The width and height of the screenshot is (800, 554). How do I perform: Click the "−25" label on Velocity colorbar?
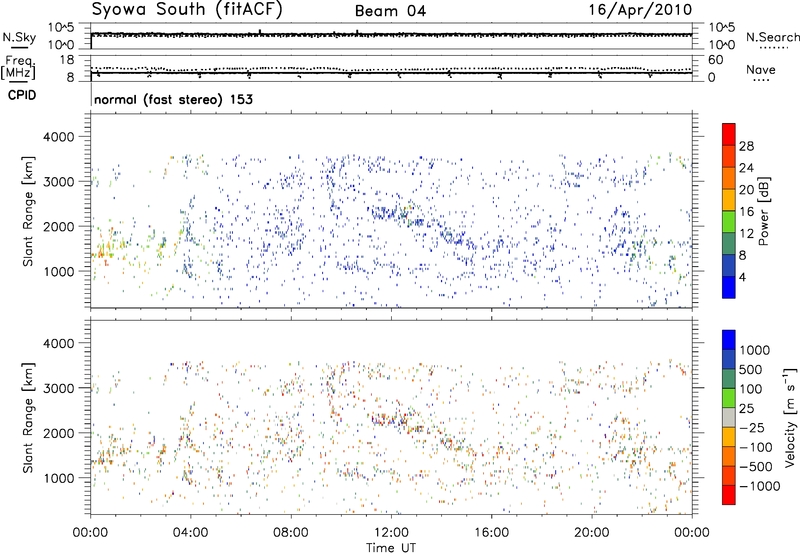pyautogui.click(x=752, y=427)
